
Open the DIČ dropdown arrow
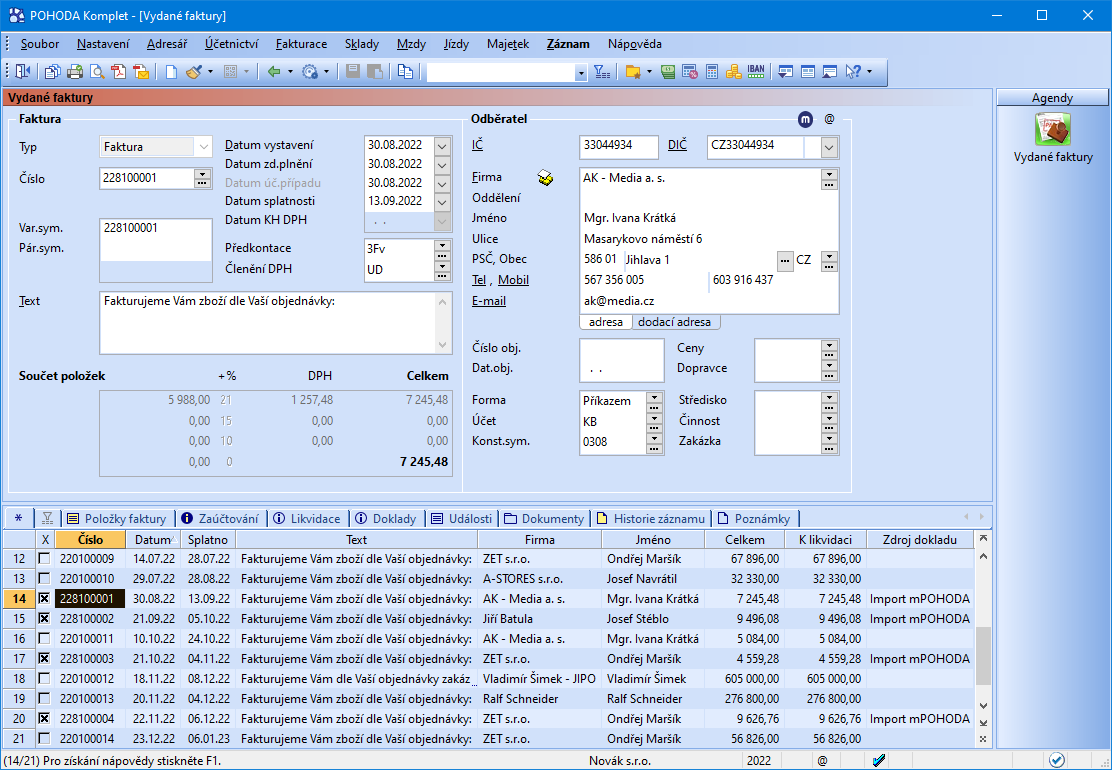[x=829, y=147]
